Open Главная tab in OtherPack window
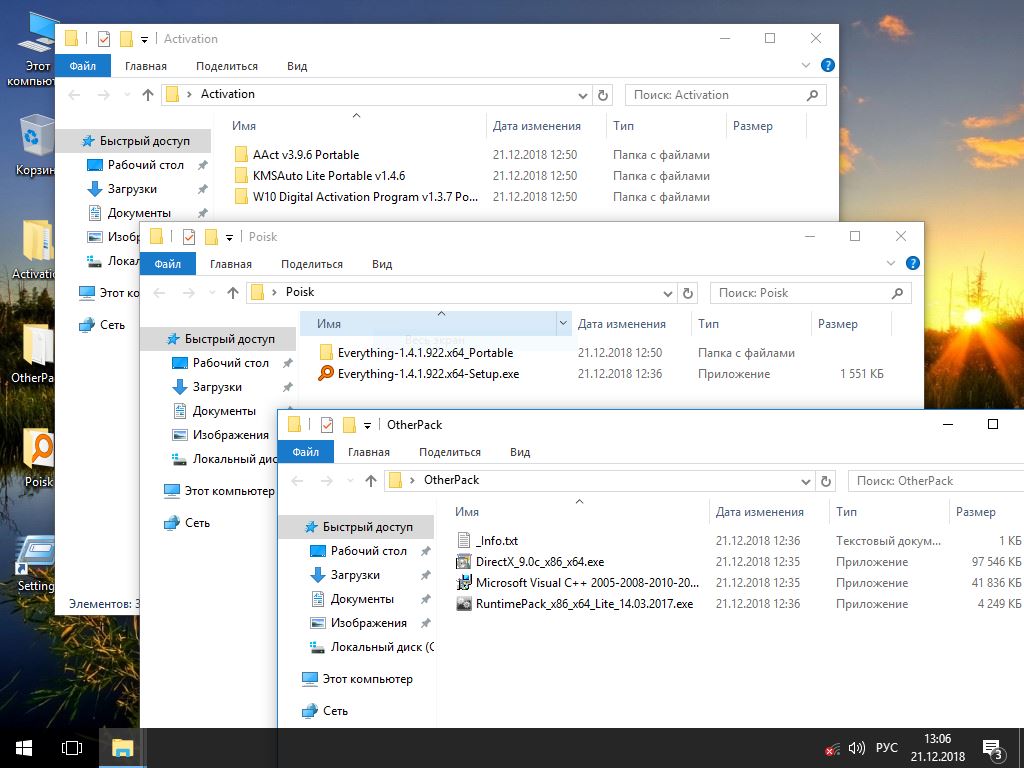Screen dimensions: 1024x768 (x=369, y=452)
